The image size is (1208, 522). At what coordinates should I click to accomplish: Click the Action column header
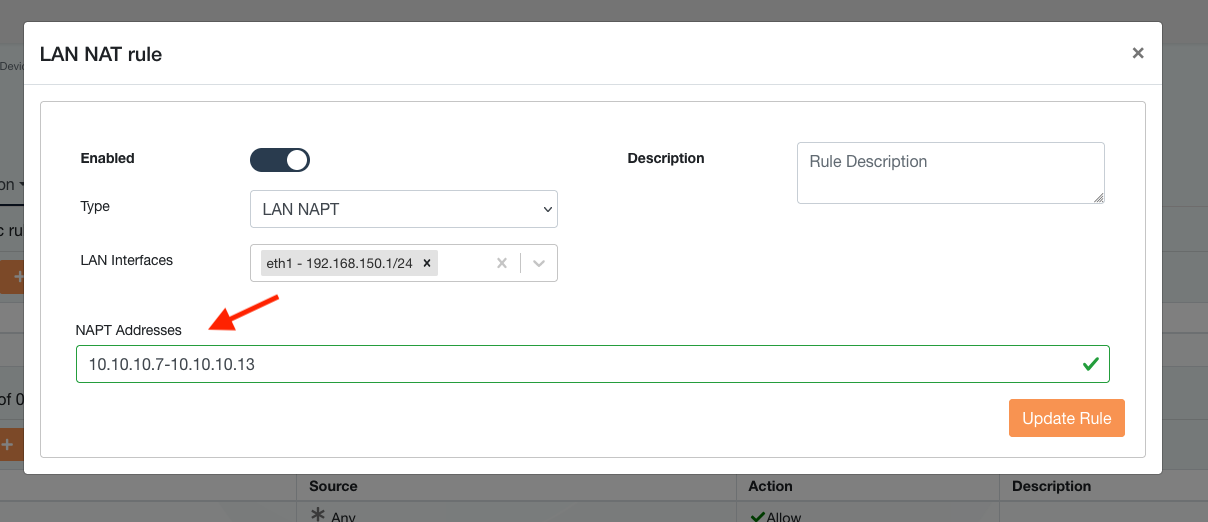point(770,486)
